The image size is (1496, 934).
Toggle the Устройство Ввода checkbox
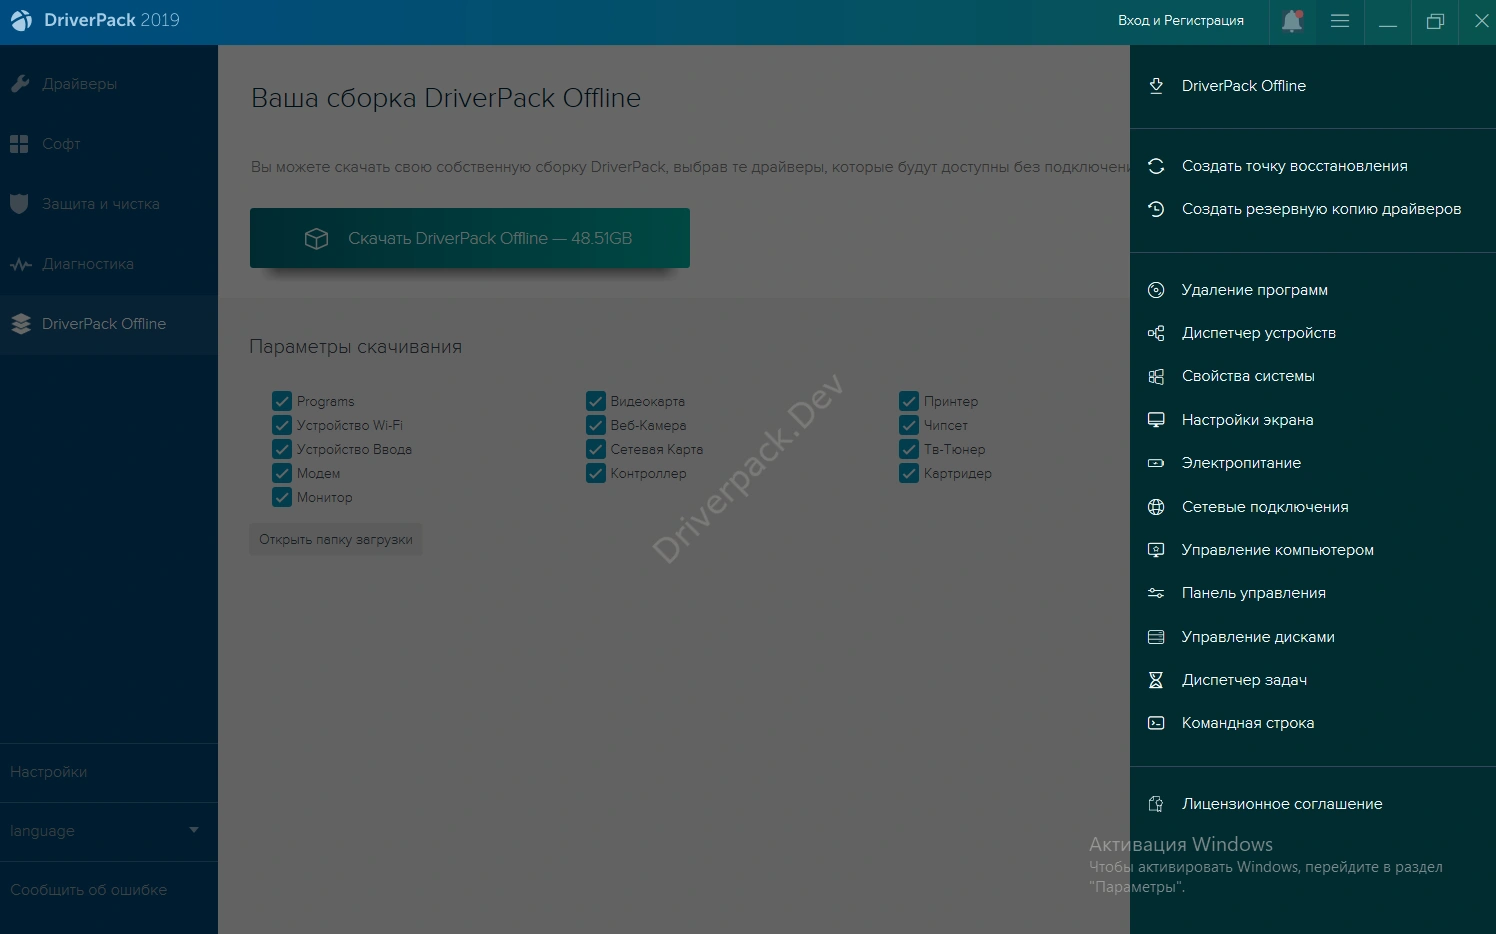282,449
